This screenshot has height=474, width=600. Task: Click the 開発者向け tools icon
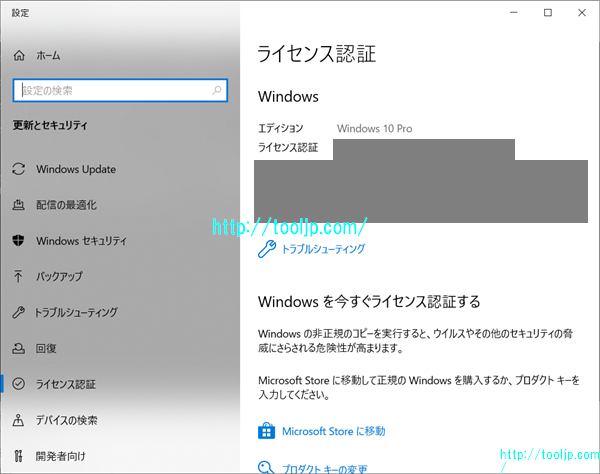18,456
